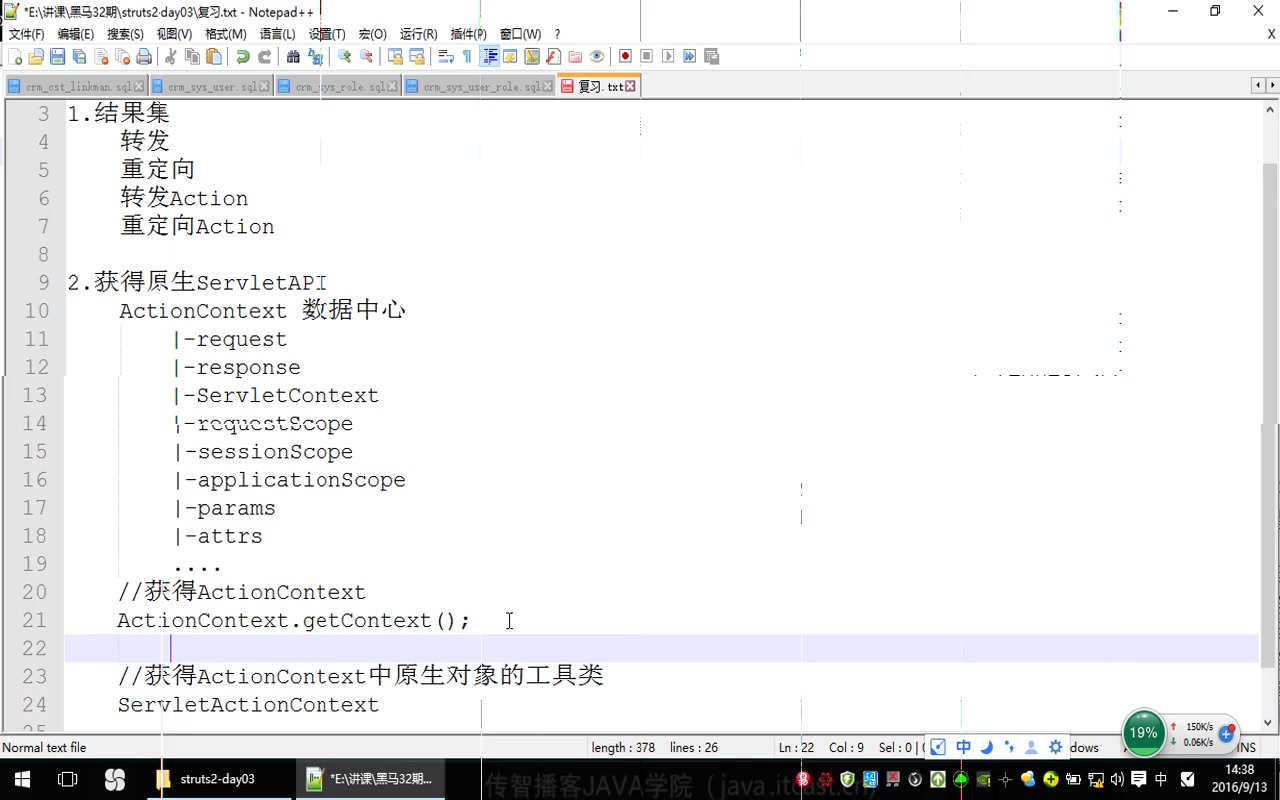Start macro recording with red dot
This screenshot has height=800, width=1280.
[x=625, y=57]
